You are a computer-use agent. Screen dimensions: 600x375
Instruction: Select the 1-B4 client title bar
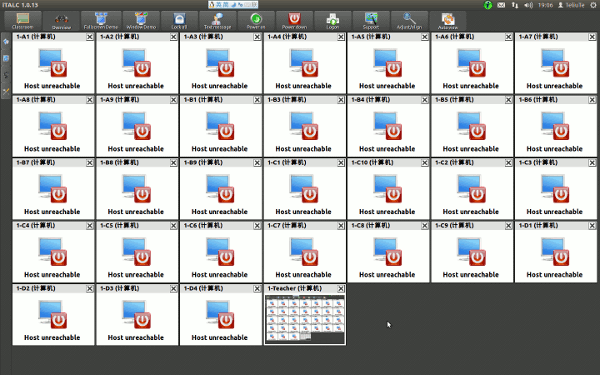(x=388, y=100)
